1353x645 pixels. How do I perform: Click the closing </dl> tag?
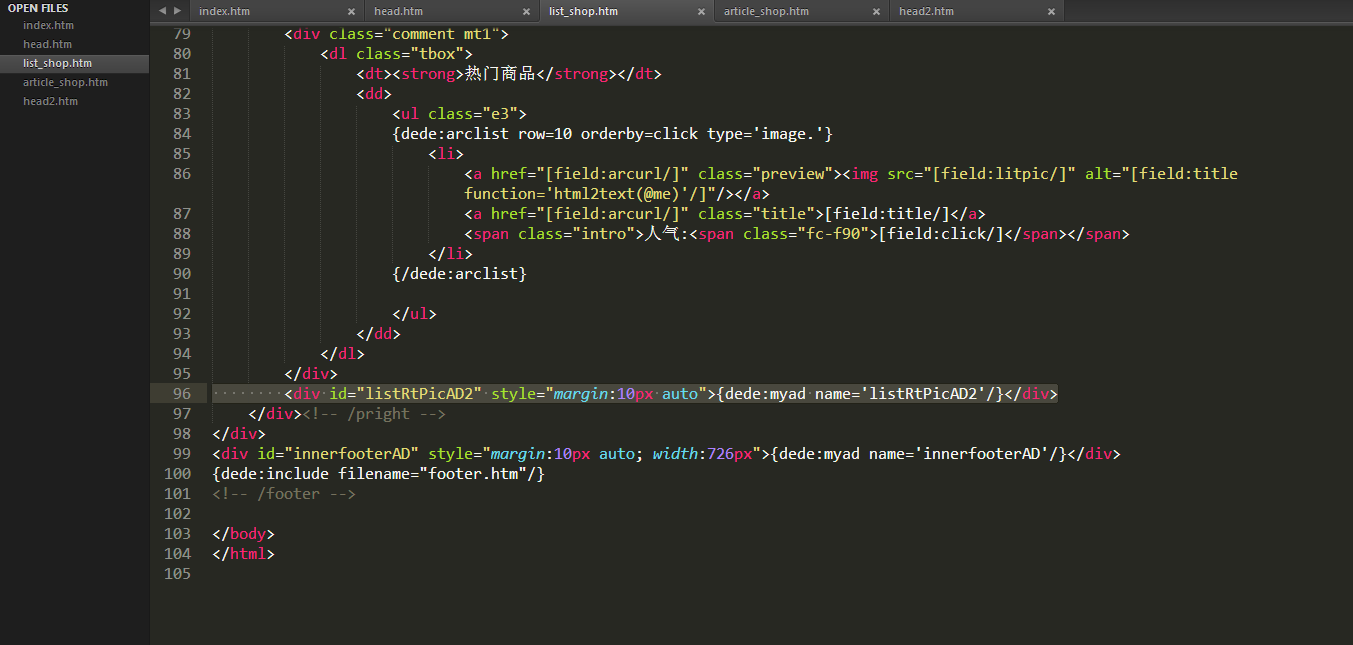(343, 354)
